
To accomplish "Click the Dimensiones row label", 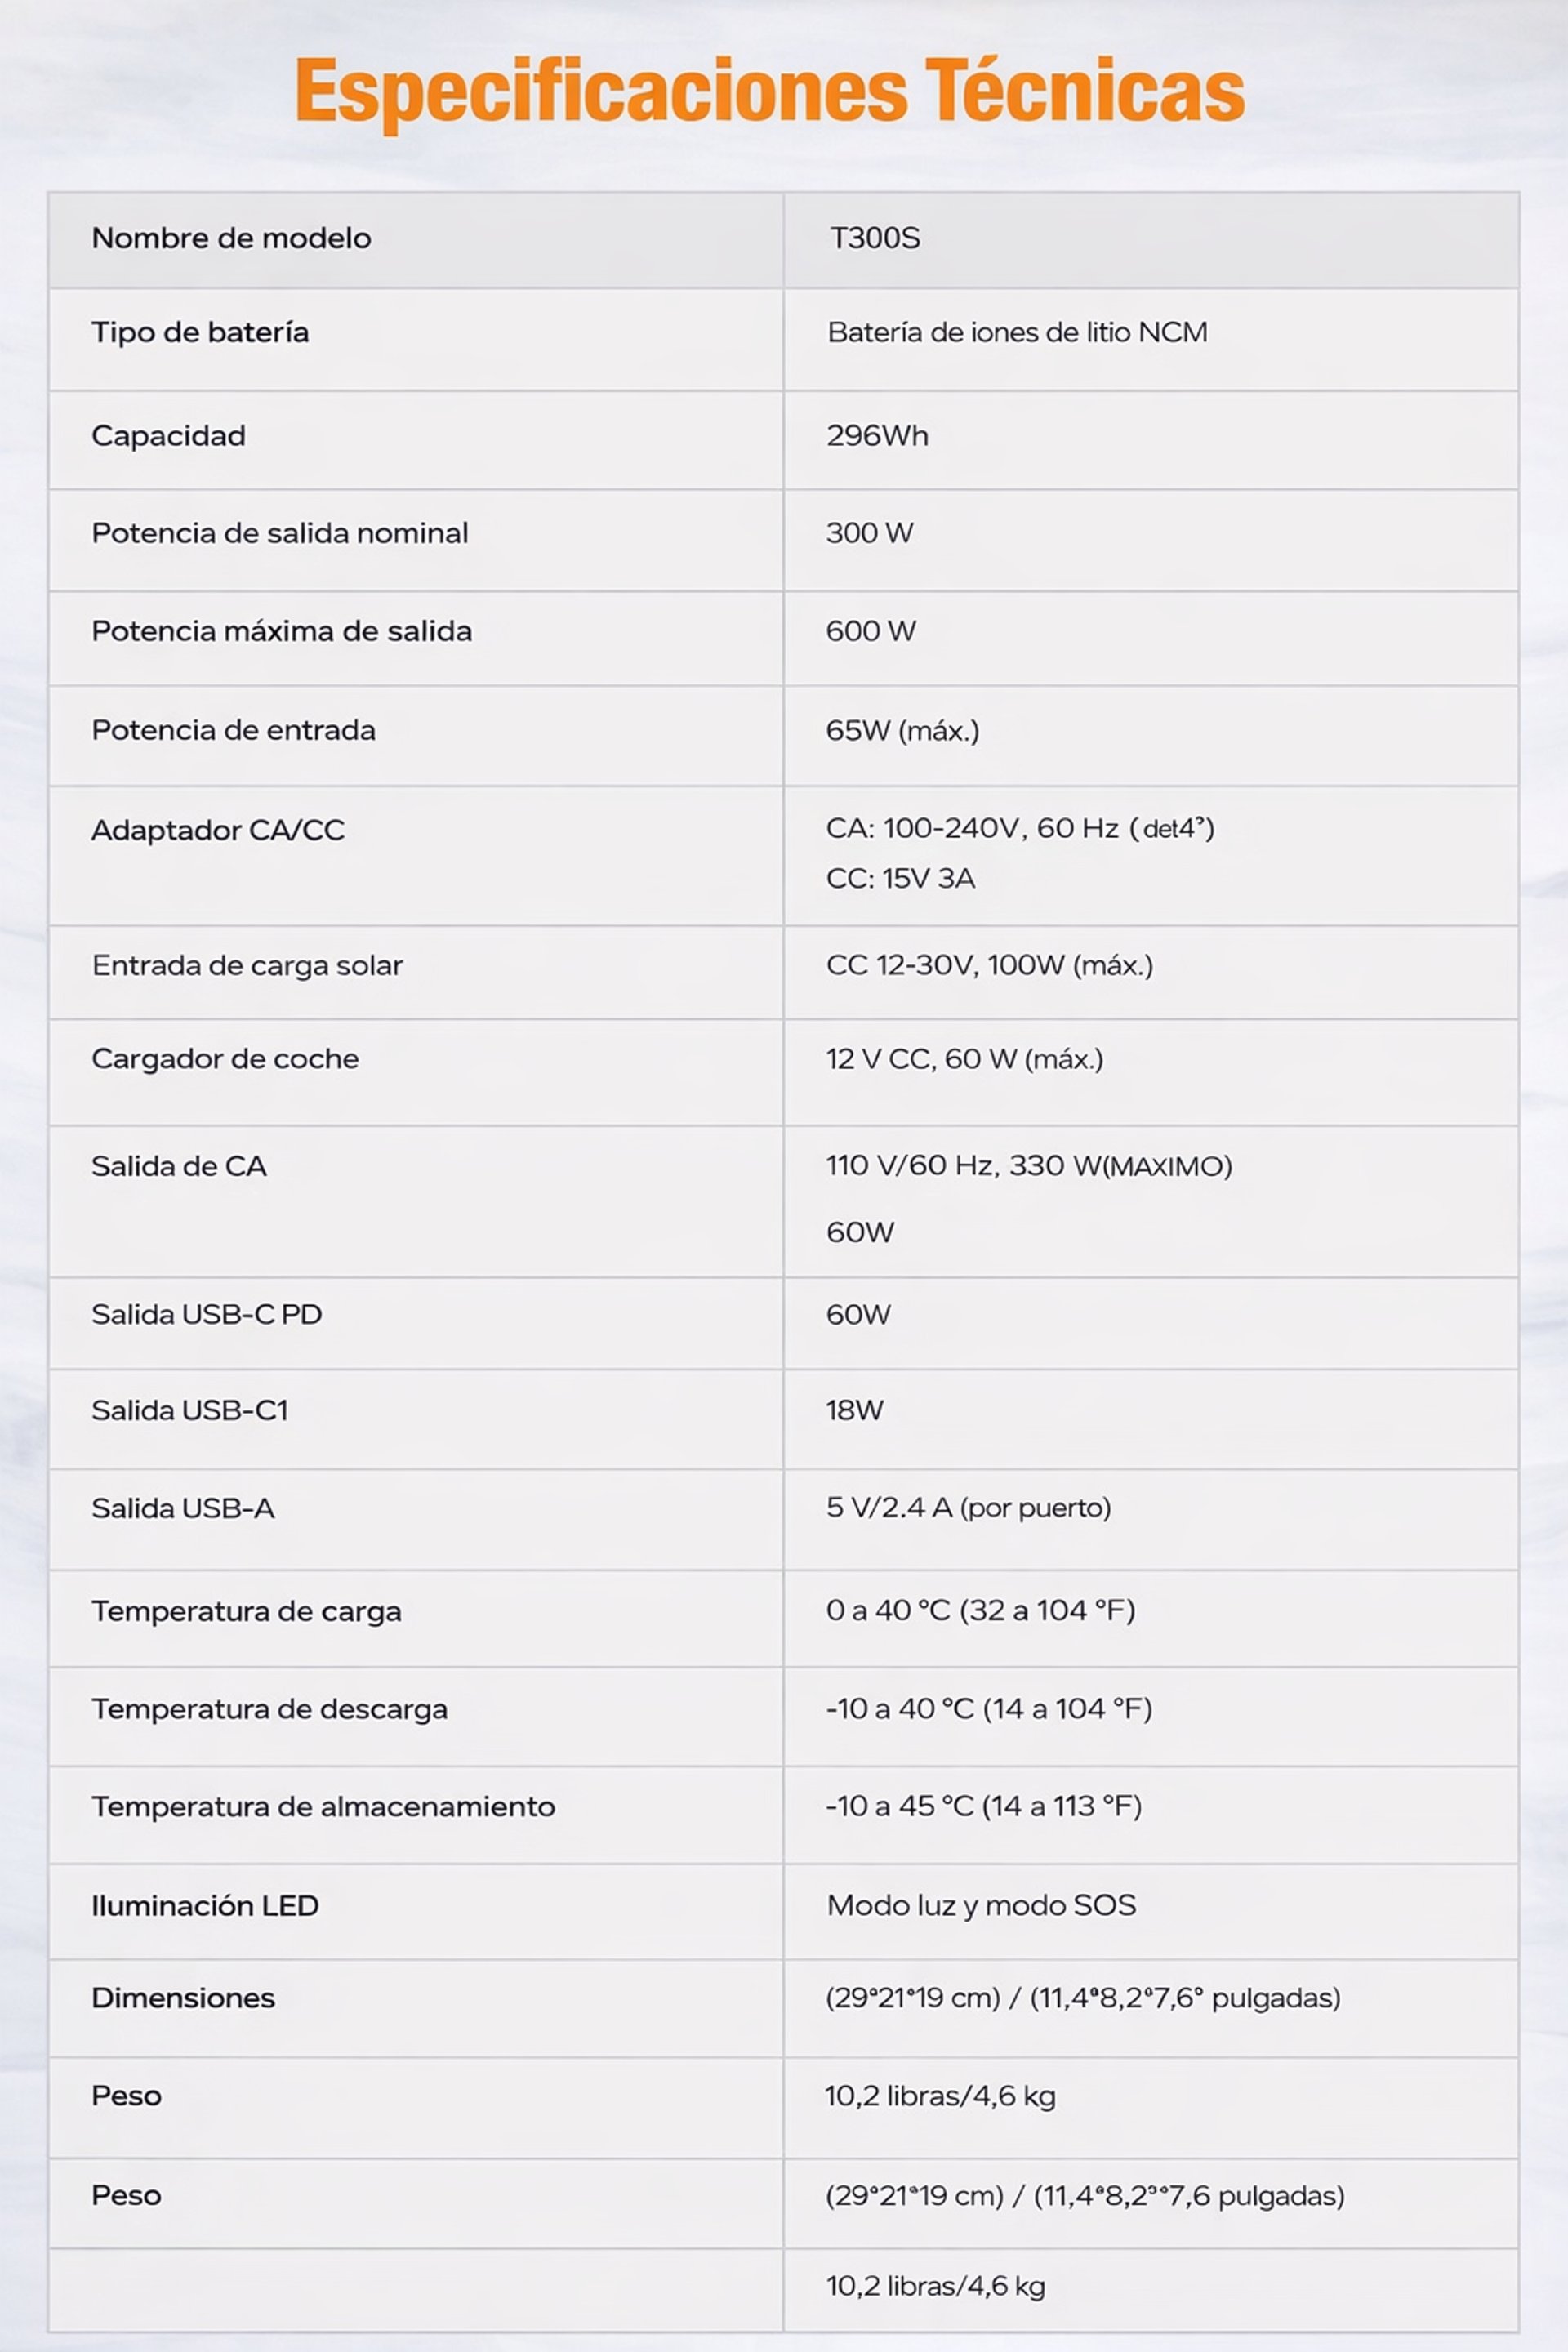I will 183,1997.
